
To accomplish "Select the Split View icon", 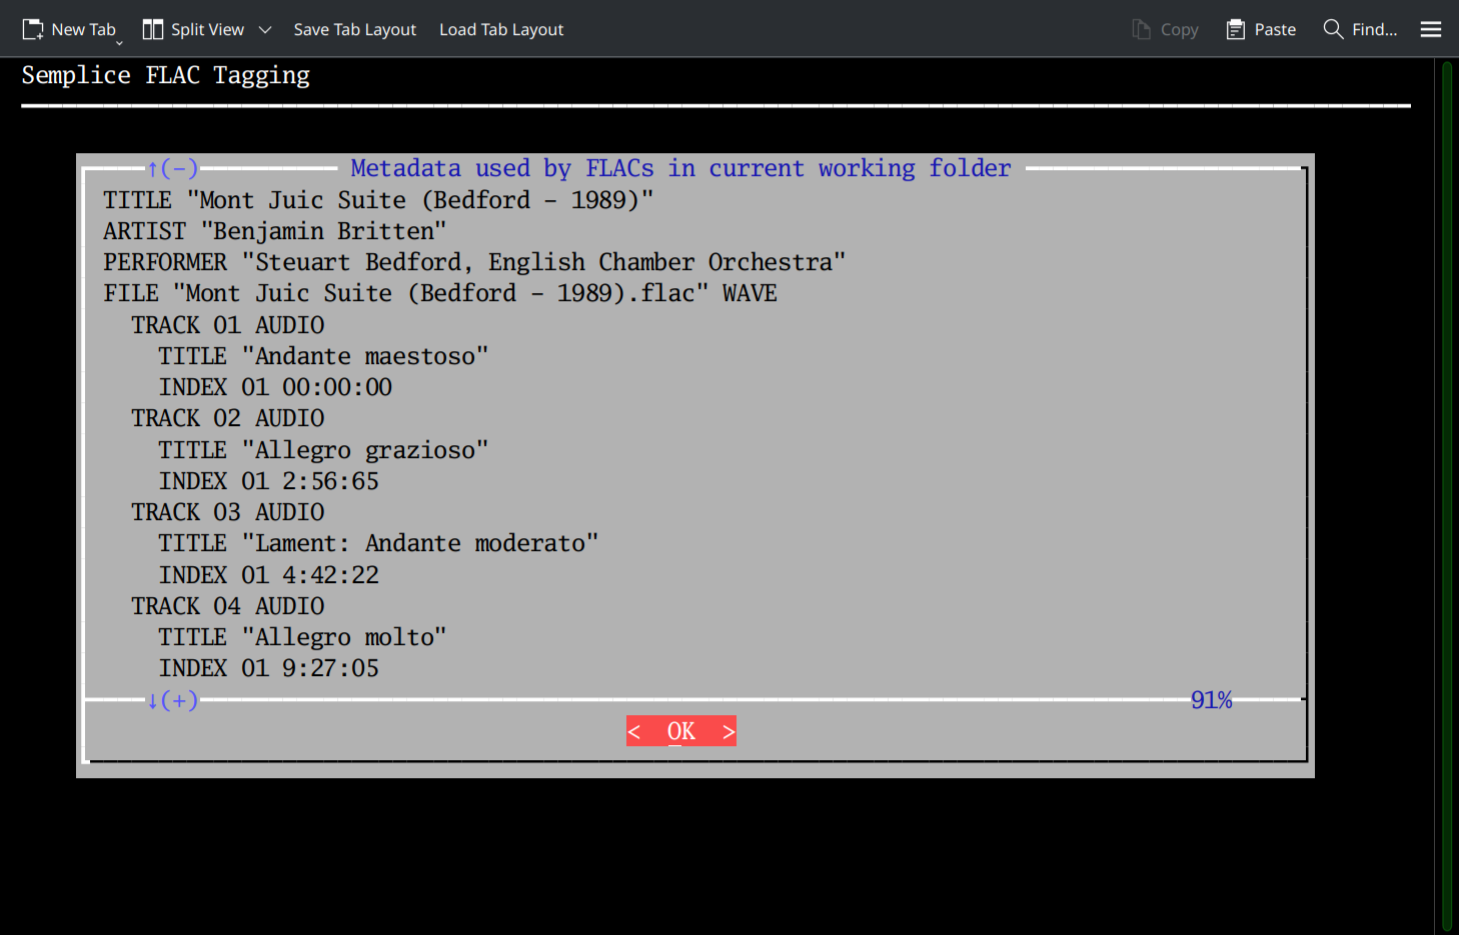I will [152, 29].
